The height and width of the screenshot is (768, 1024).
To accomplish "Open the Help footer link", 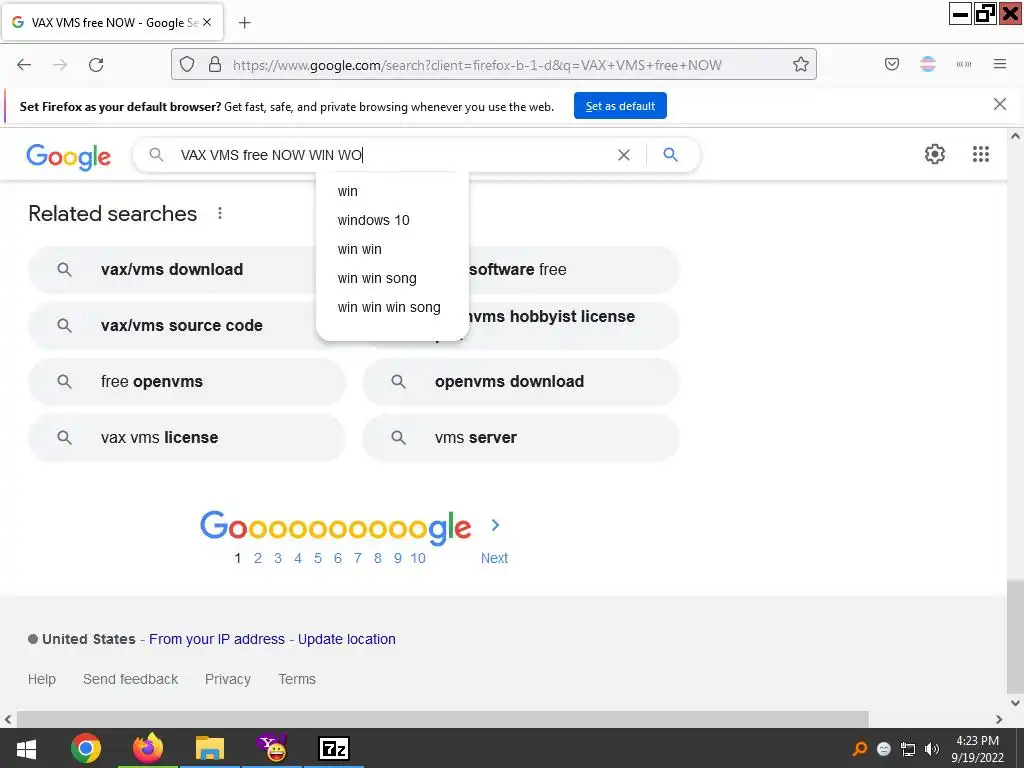I will (42, 679).
